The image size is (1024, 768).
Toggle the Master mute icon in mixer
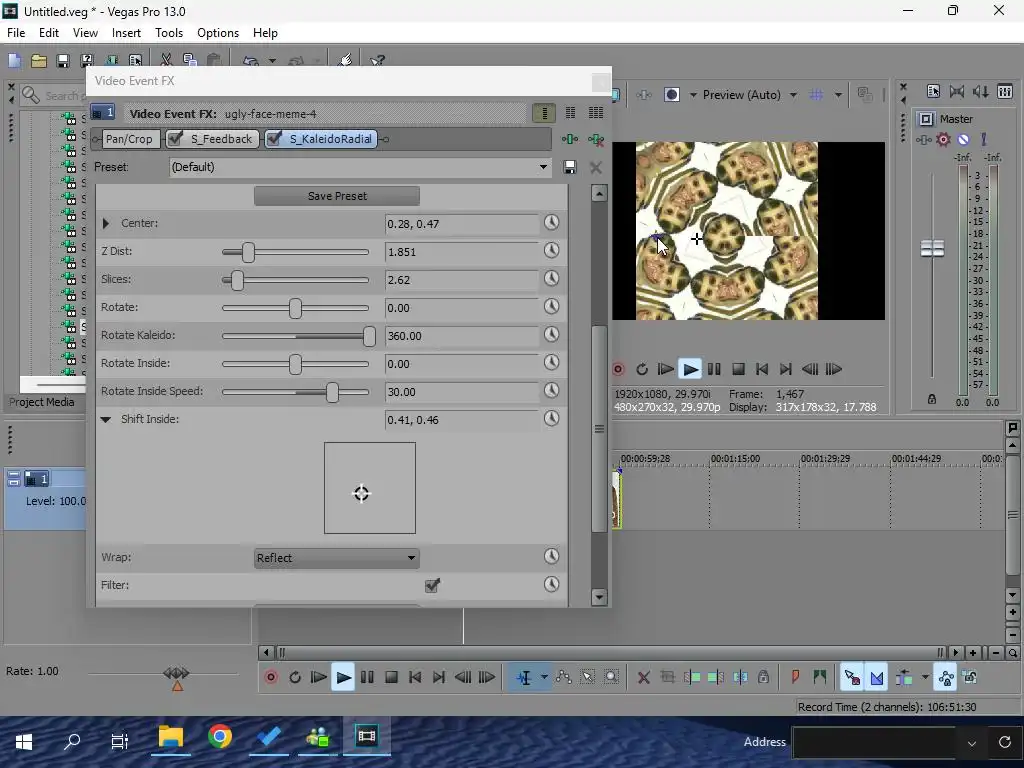[963, 140]
